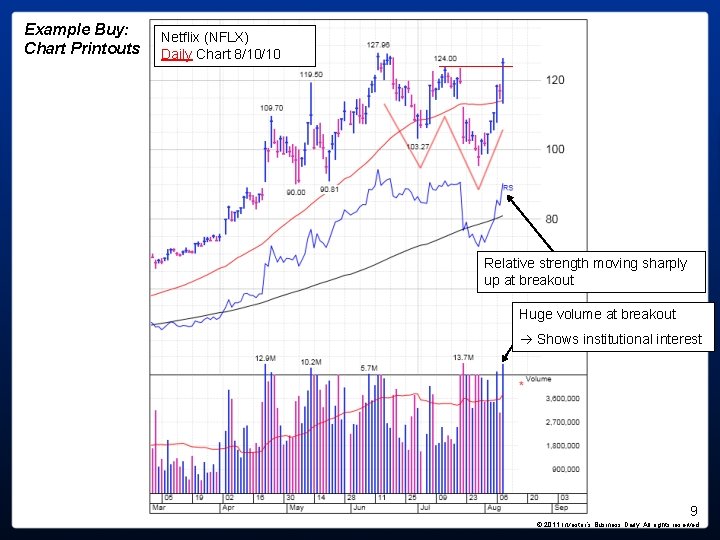Viewport: 720px width, 540px height.
Task: Click the Aug month label
Action: [494, 508]
